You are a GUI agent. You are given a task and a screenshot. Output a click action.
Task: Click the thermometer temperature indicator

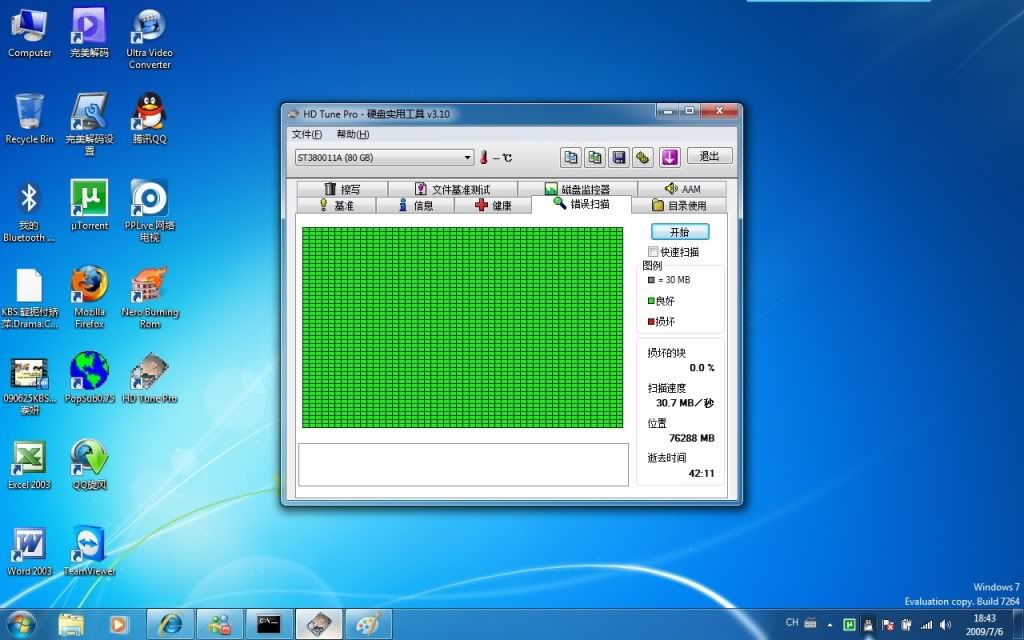pyautogui.click(x=484, y=157)
